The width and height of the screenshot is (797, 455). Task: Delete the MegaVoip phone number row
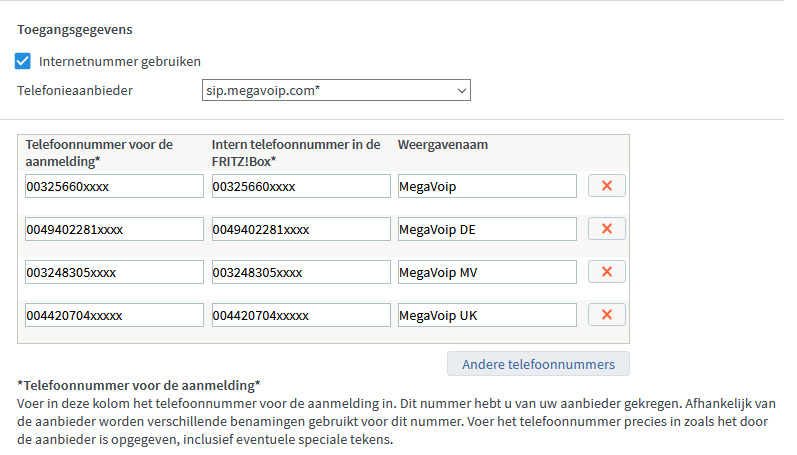pyautogui.click(x=606, y=186)
